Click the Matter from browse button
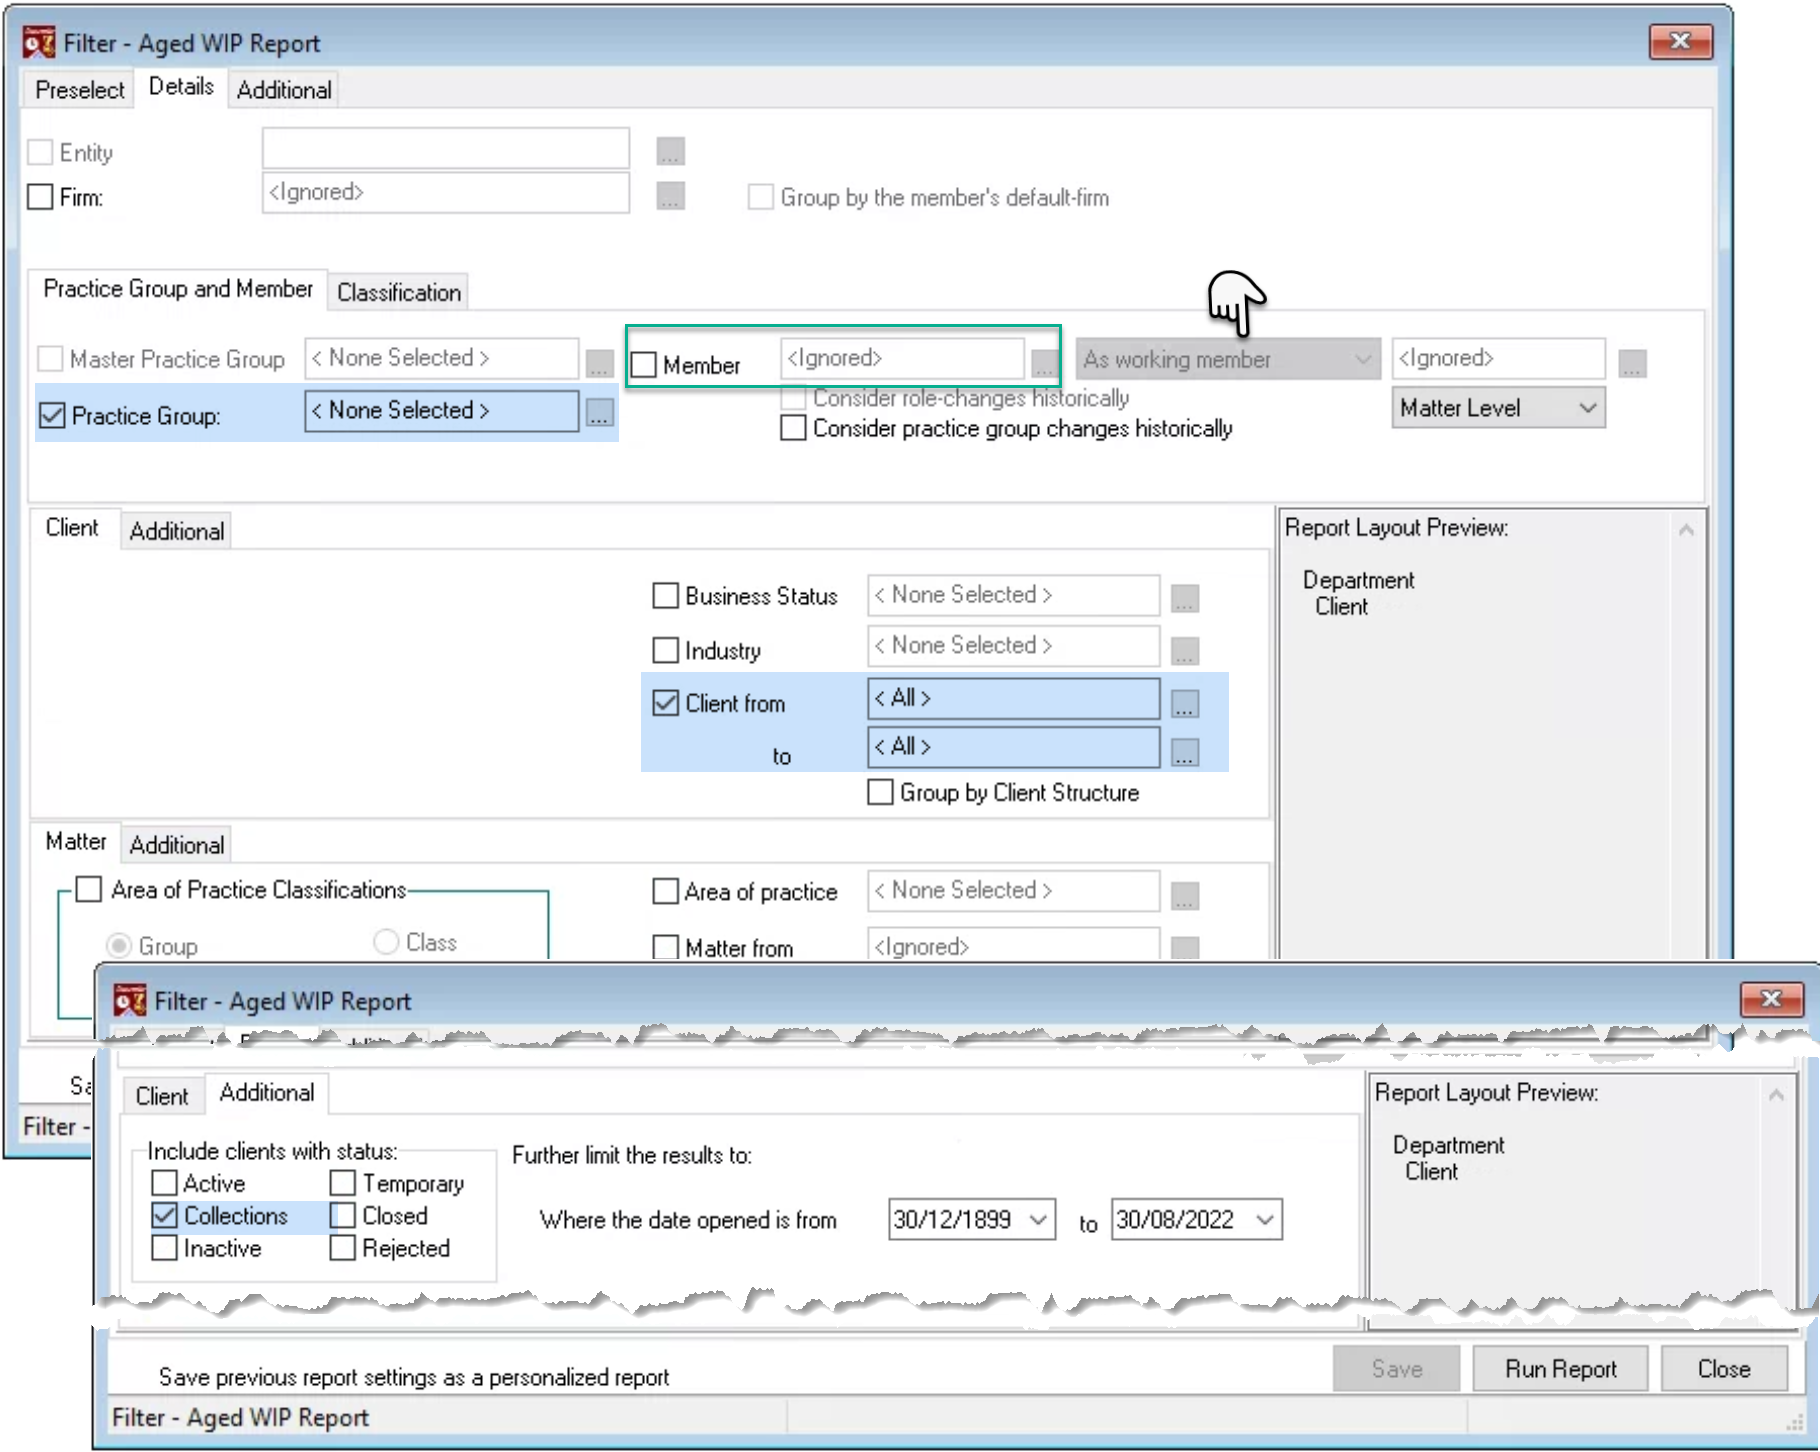 pos(1185,947)
